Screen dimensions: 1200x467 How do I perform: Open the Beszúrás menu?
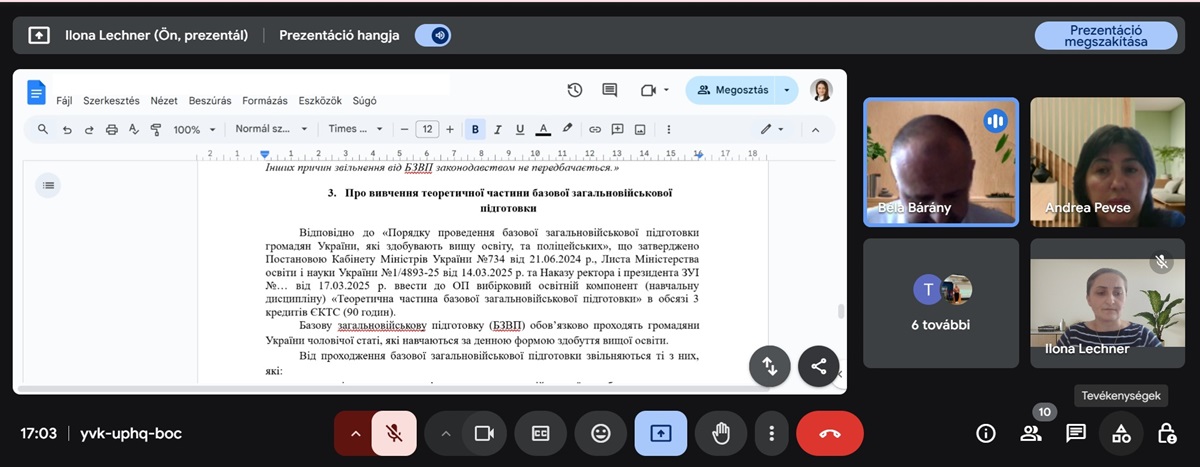[210, 101]
